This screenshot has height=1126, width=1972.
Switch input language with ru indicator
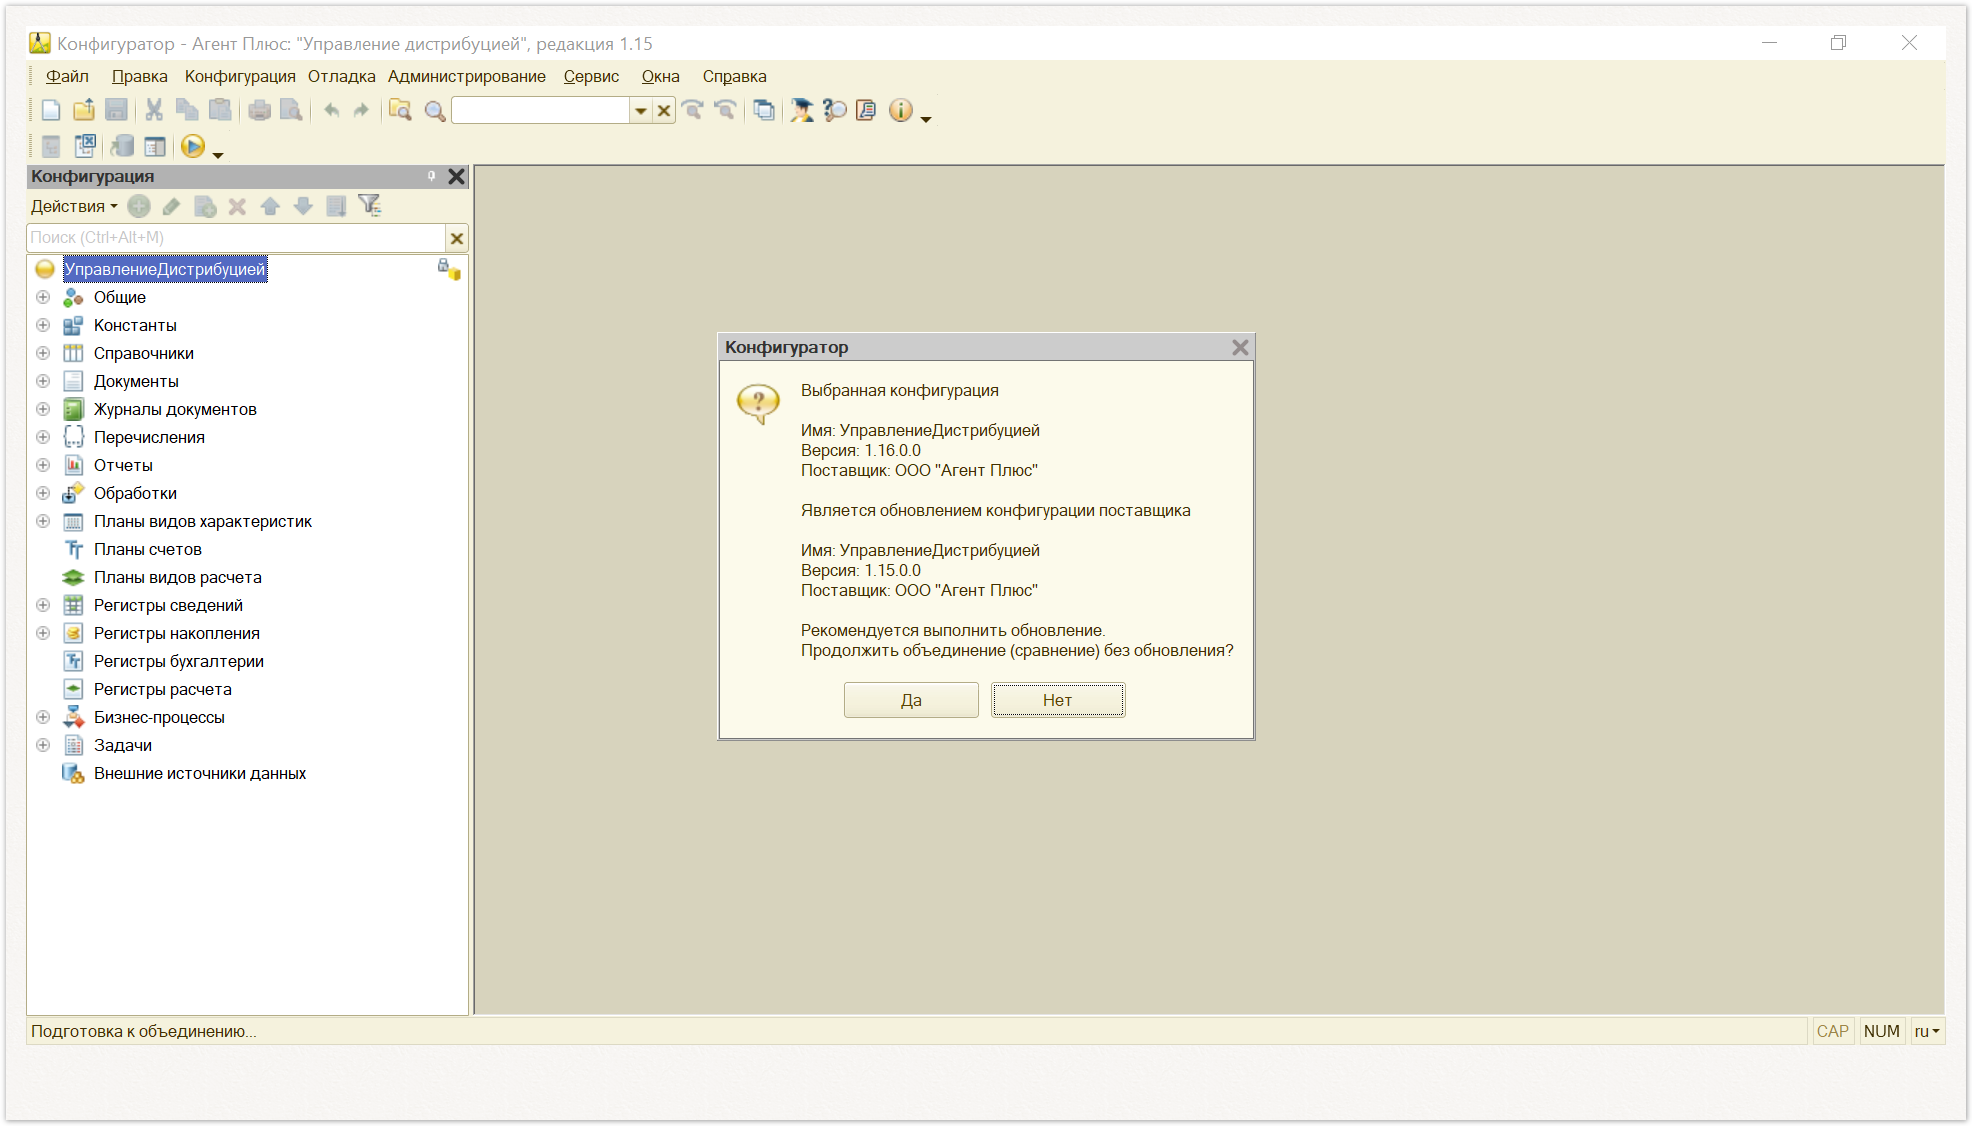pyautogui.click(x=1927, y=1031)
